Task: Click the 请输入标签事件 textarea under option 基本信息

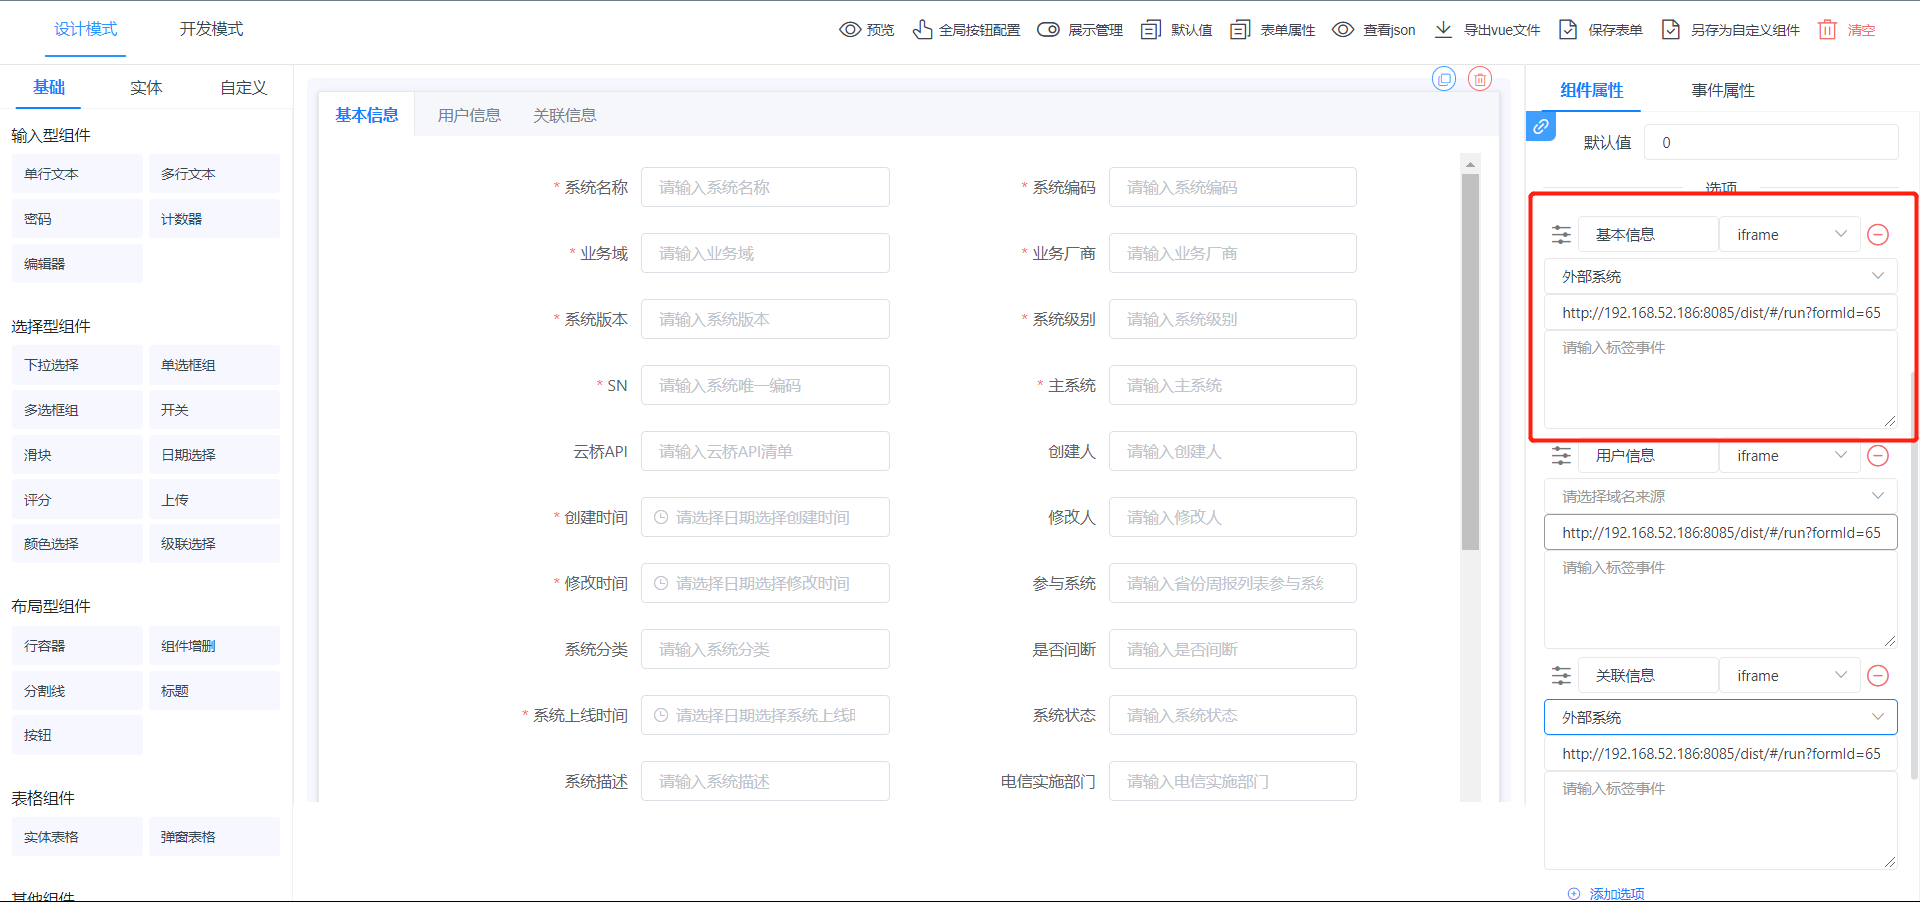Action: click(1721, 380)
